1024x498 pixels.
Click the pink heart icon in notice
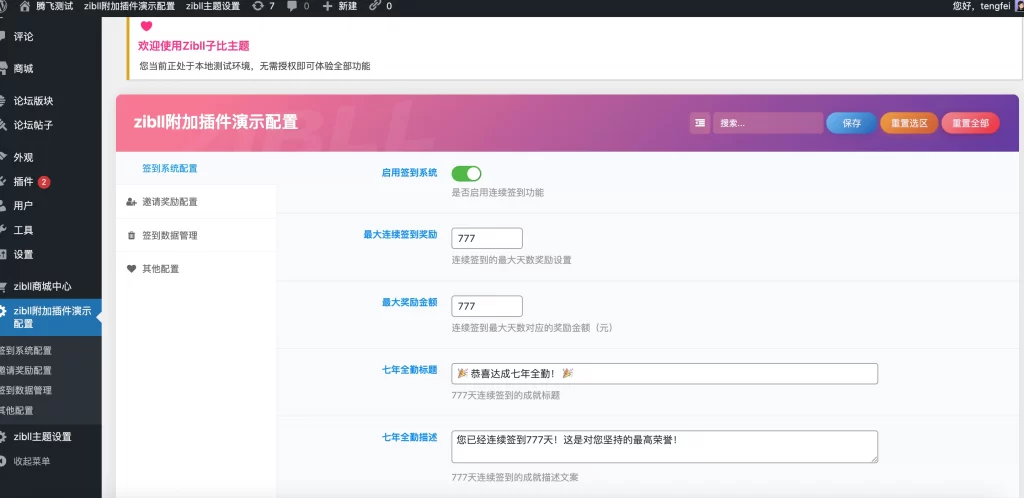146,26
